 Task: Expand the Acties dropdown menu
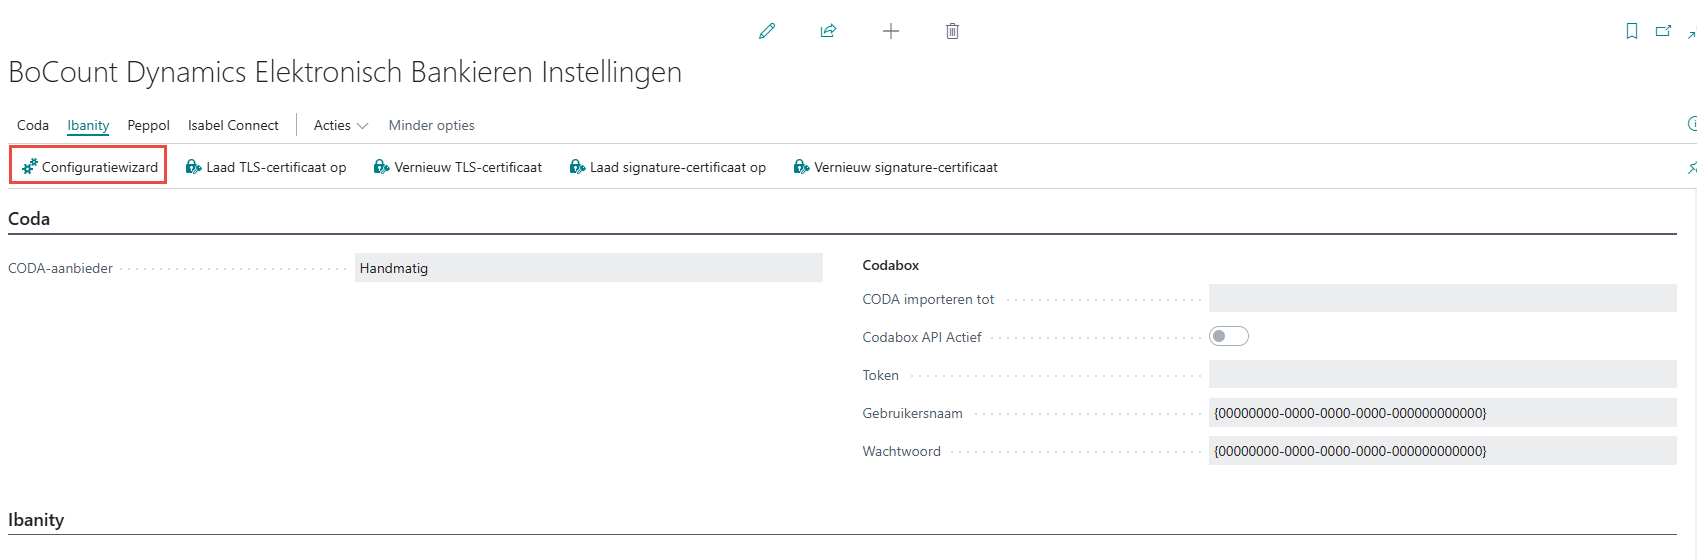[x=340, y=125]
